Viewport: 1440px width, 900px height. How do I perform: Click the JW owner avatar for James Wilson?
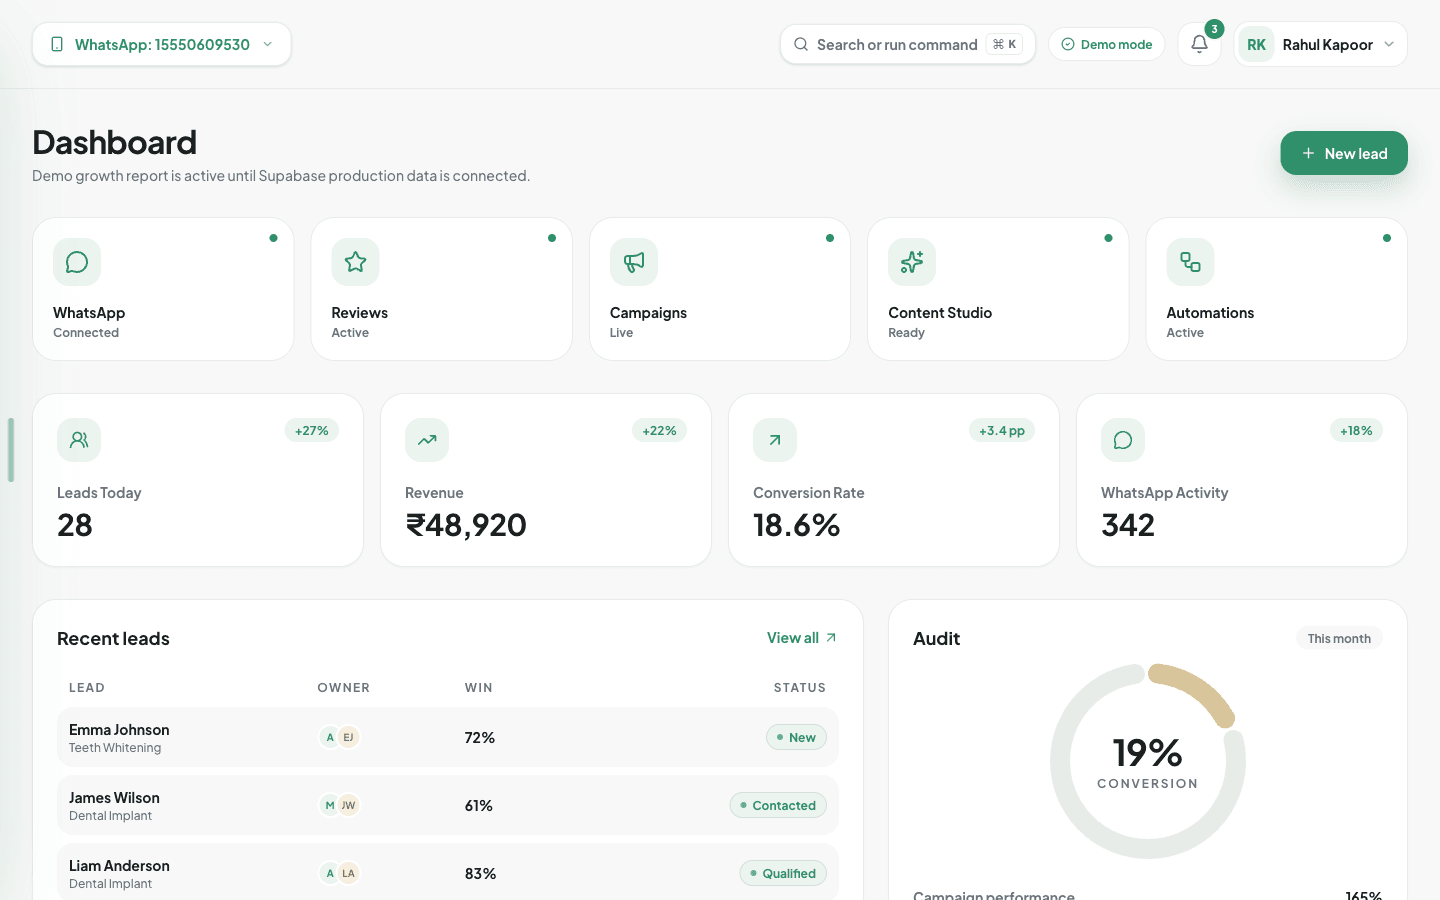[348, 805]
